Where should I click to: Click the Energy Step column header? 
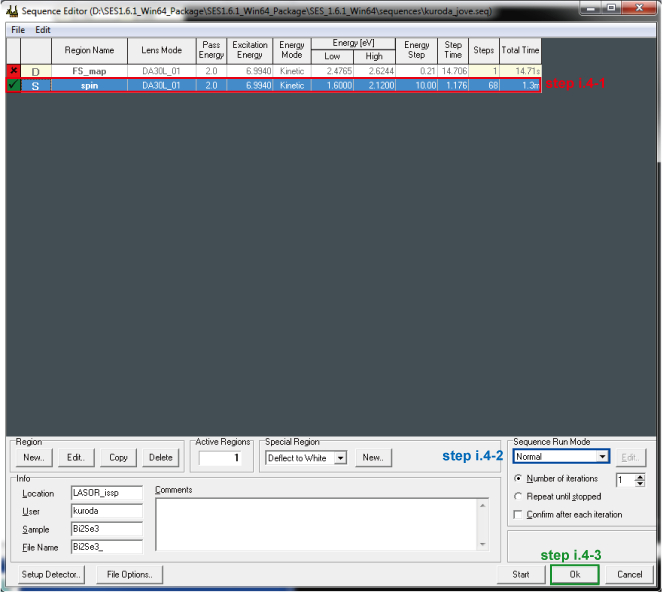click(417, 51)
